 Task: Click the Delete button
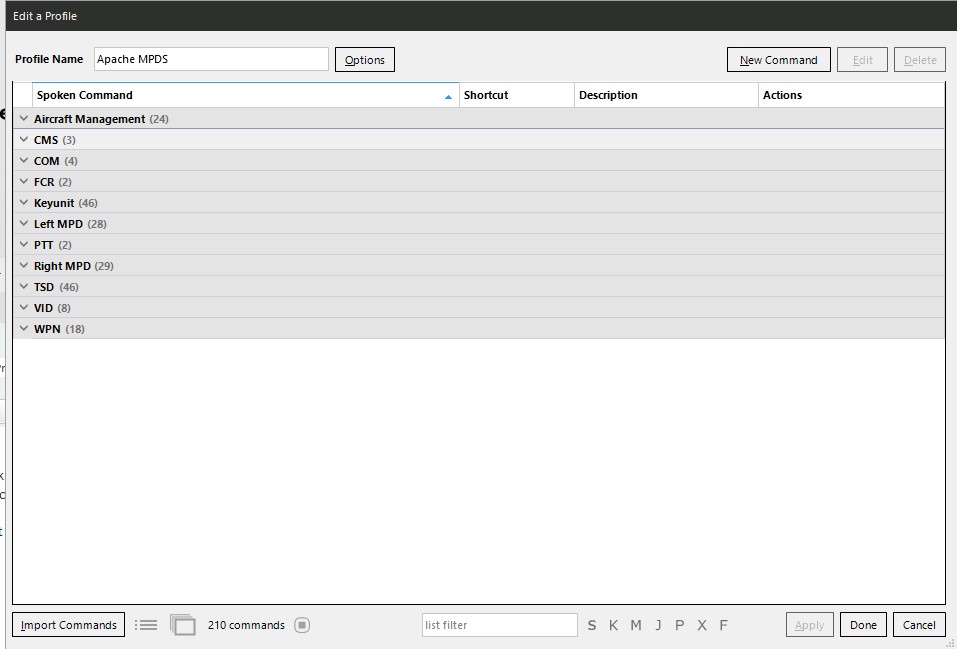pyautogui.click(x=920, y=59)
